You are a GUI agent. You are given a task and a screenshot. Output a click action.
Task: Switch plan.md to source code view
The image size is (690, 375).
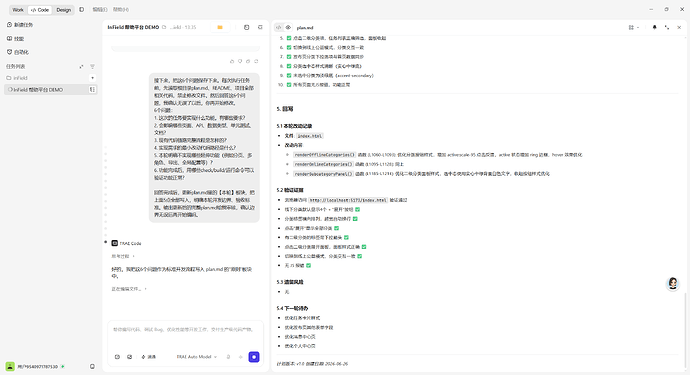[279, 27]
